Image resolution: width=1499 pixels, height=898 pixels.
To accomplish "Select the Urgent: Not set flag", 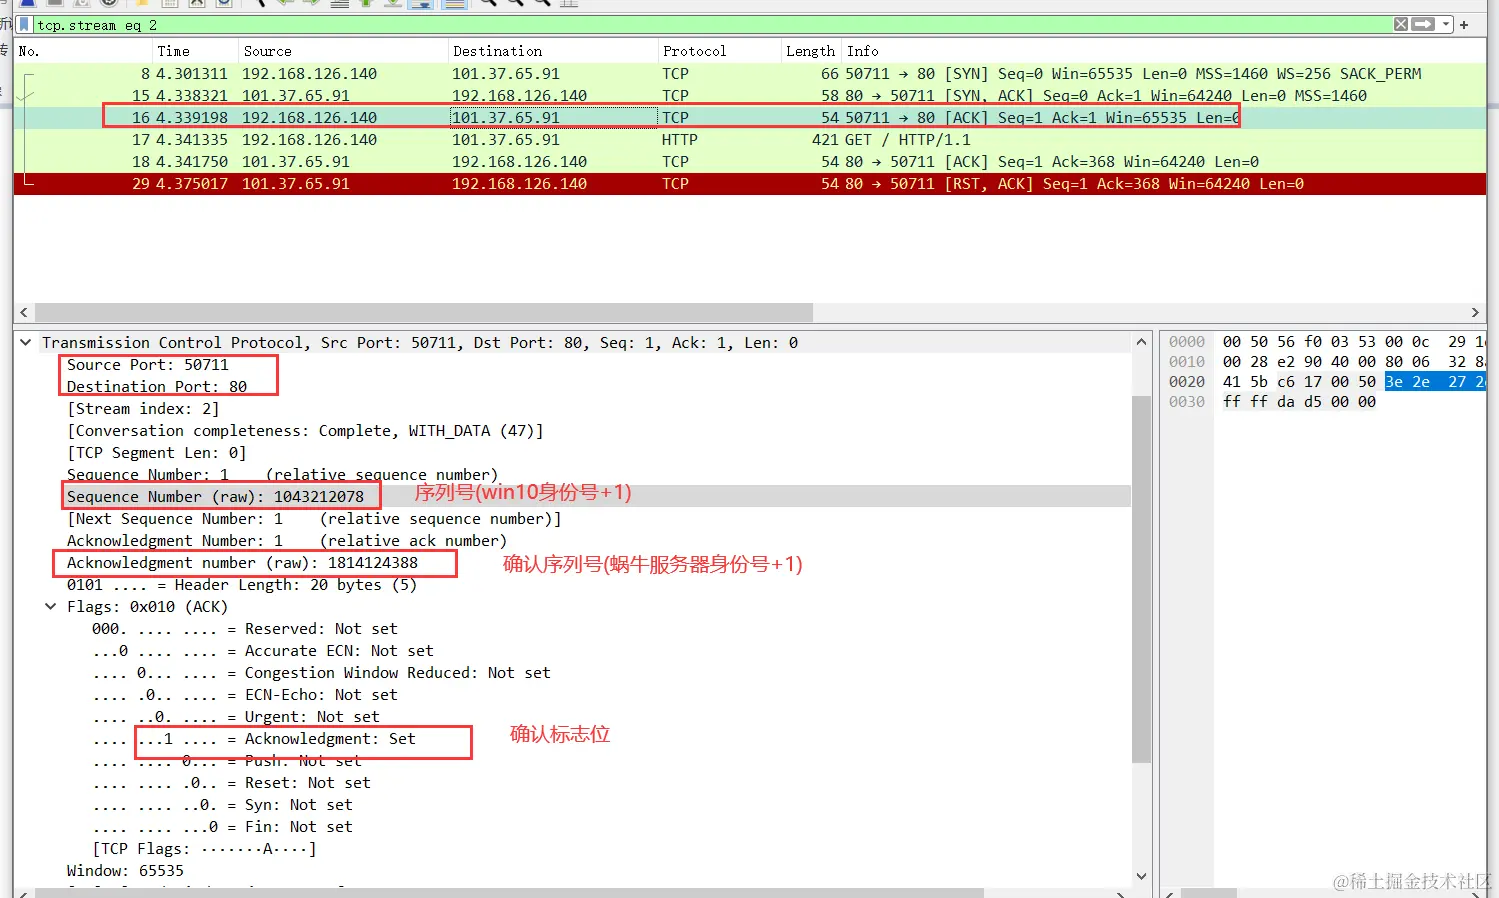I will pyautogui.click(x=236, y=717).
